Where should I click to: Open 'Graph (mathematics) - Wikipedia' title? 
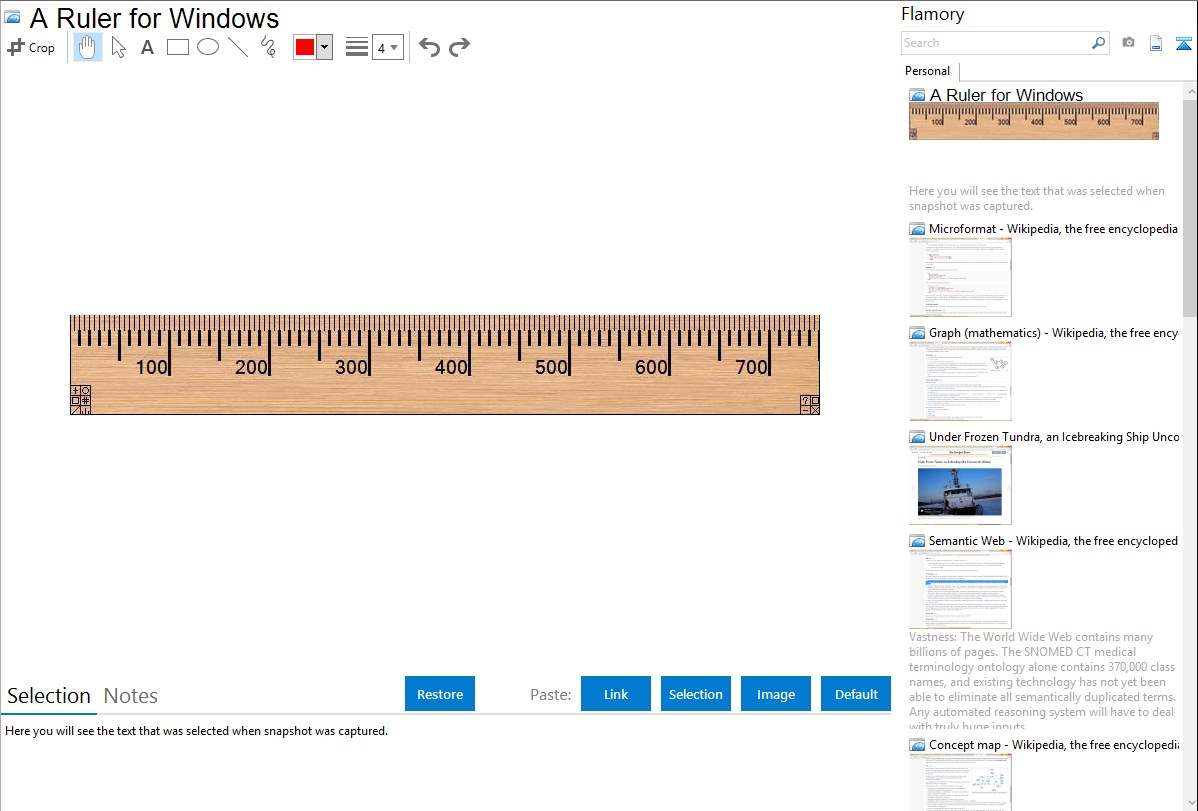coord(1053,333)
